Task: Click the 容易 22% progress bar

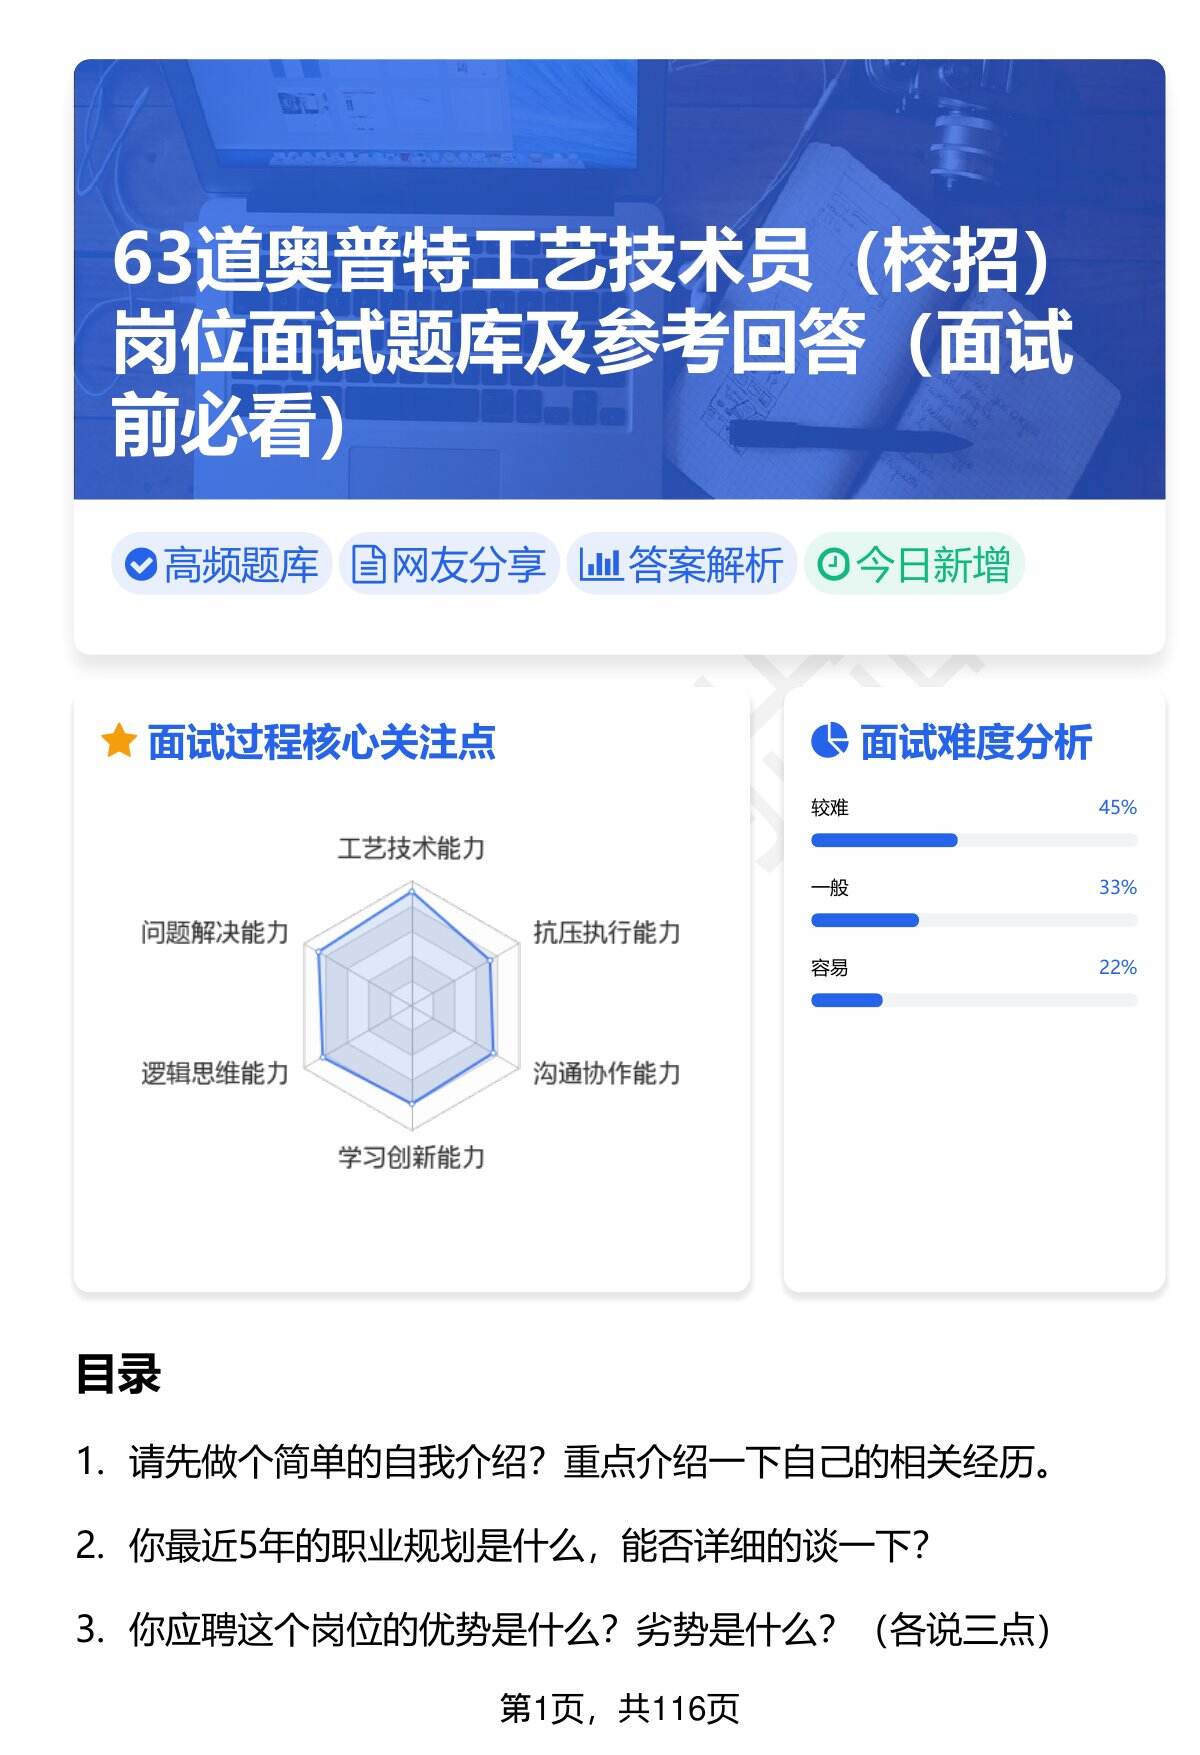Action: pos(973,1000)
